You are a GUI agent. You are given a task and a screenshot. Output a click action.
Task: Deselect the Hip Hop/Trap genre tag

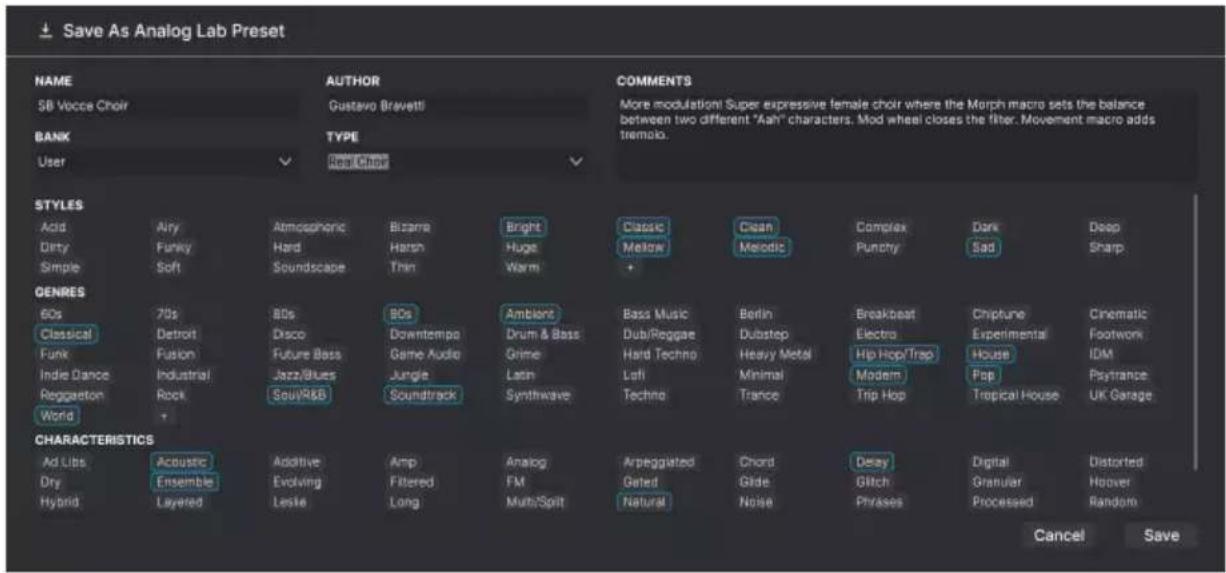893,354
